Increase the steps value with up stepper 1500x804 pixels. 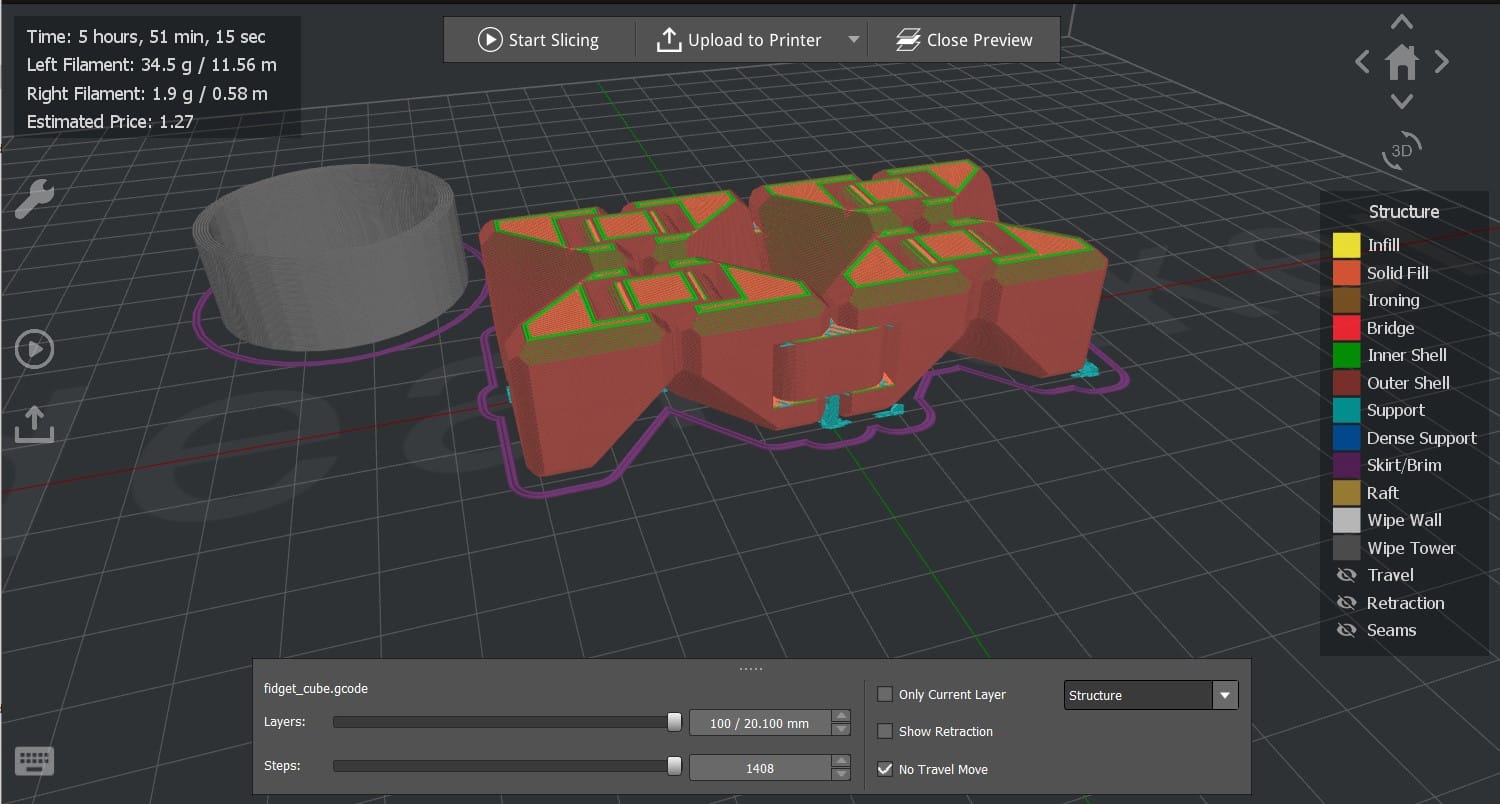(x=841, y=761)
